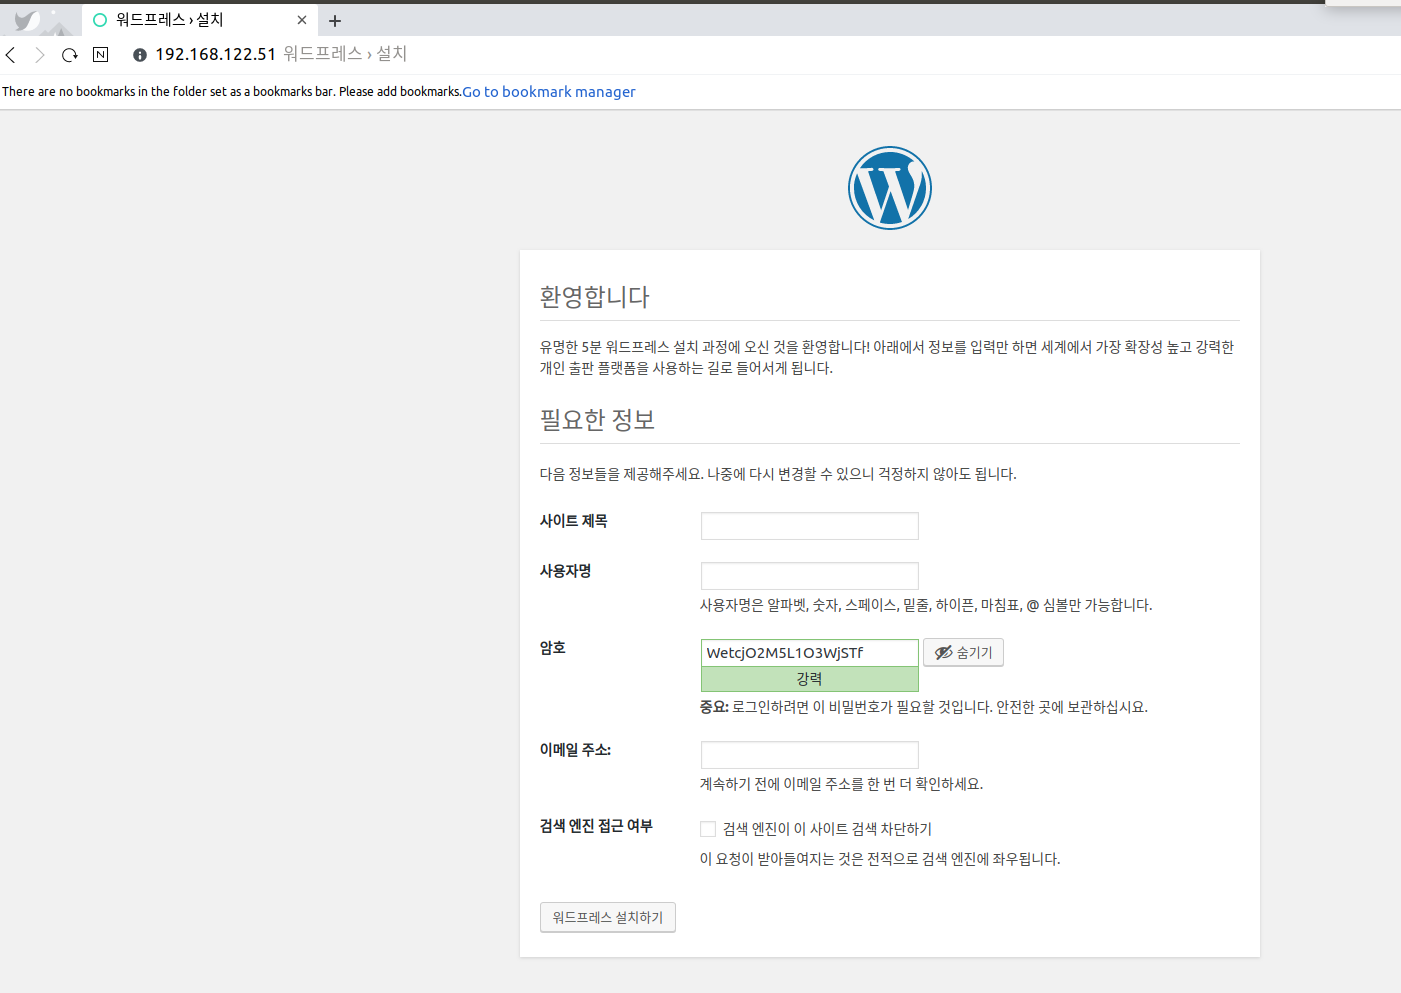Enable the 검색 엔진 차단하기 checkbox
This screenshot has height=993, width=1401.
[x=708, y=829]
